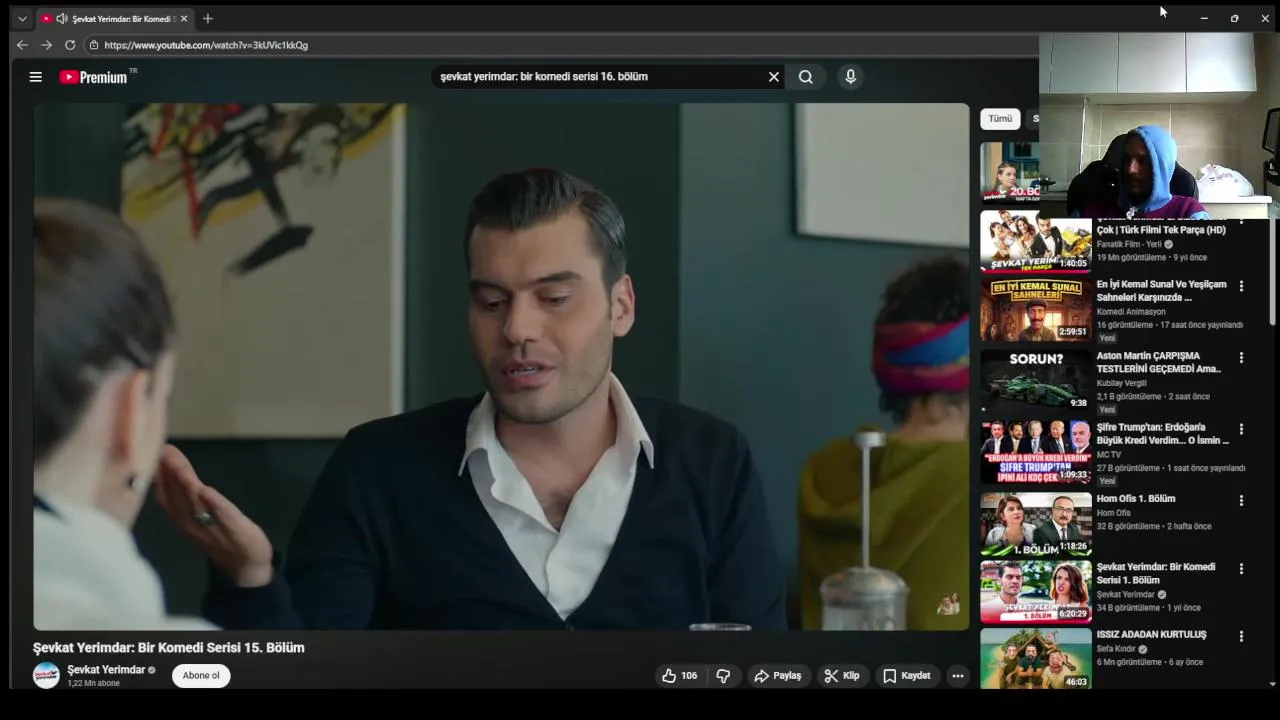Visit Fanatik Film - Yerli channel
This screenshot has width=1280, height=720.
(x=1129, y=244)
